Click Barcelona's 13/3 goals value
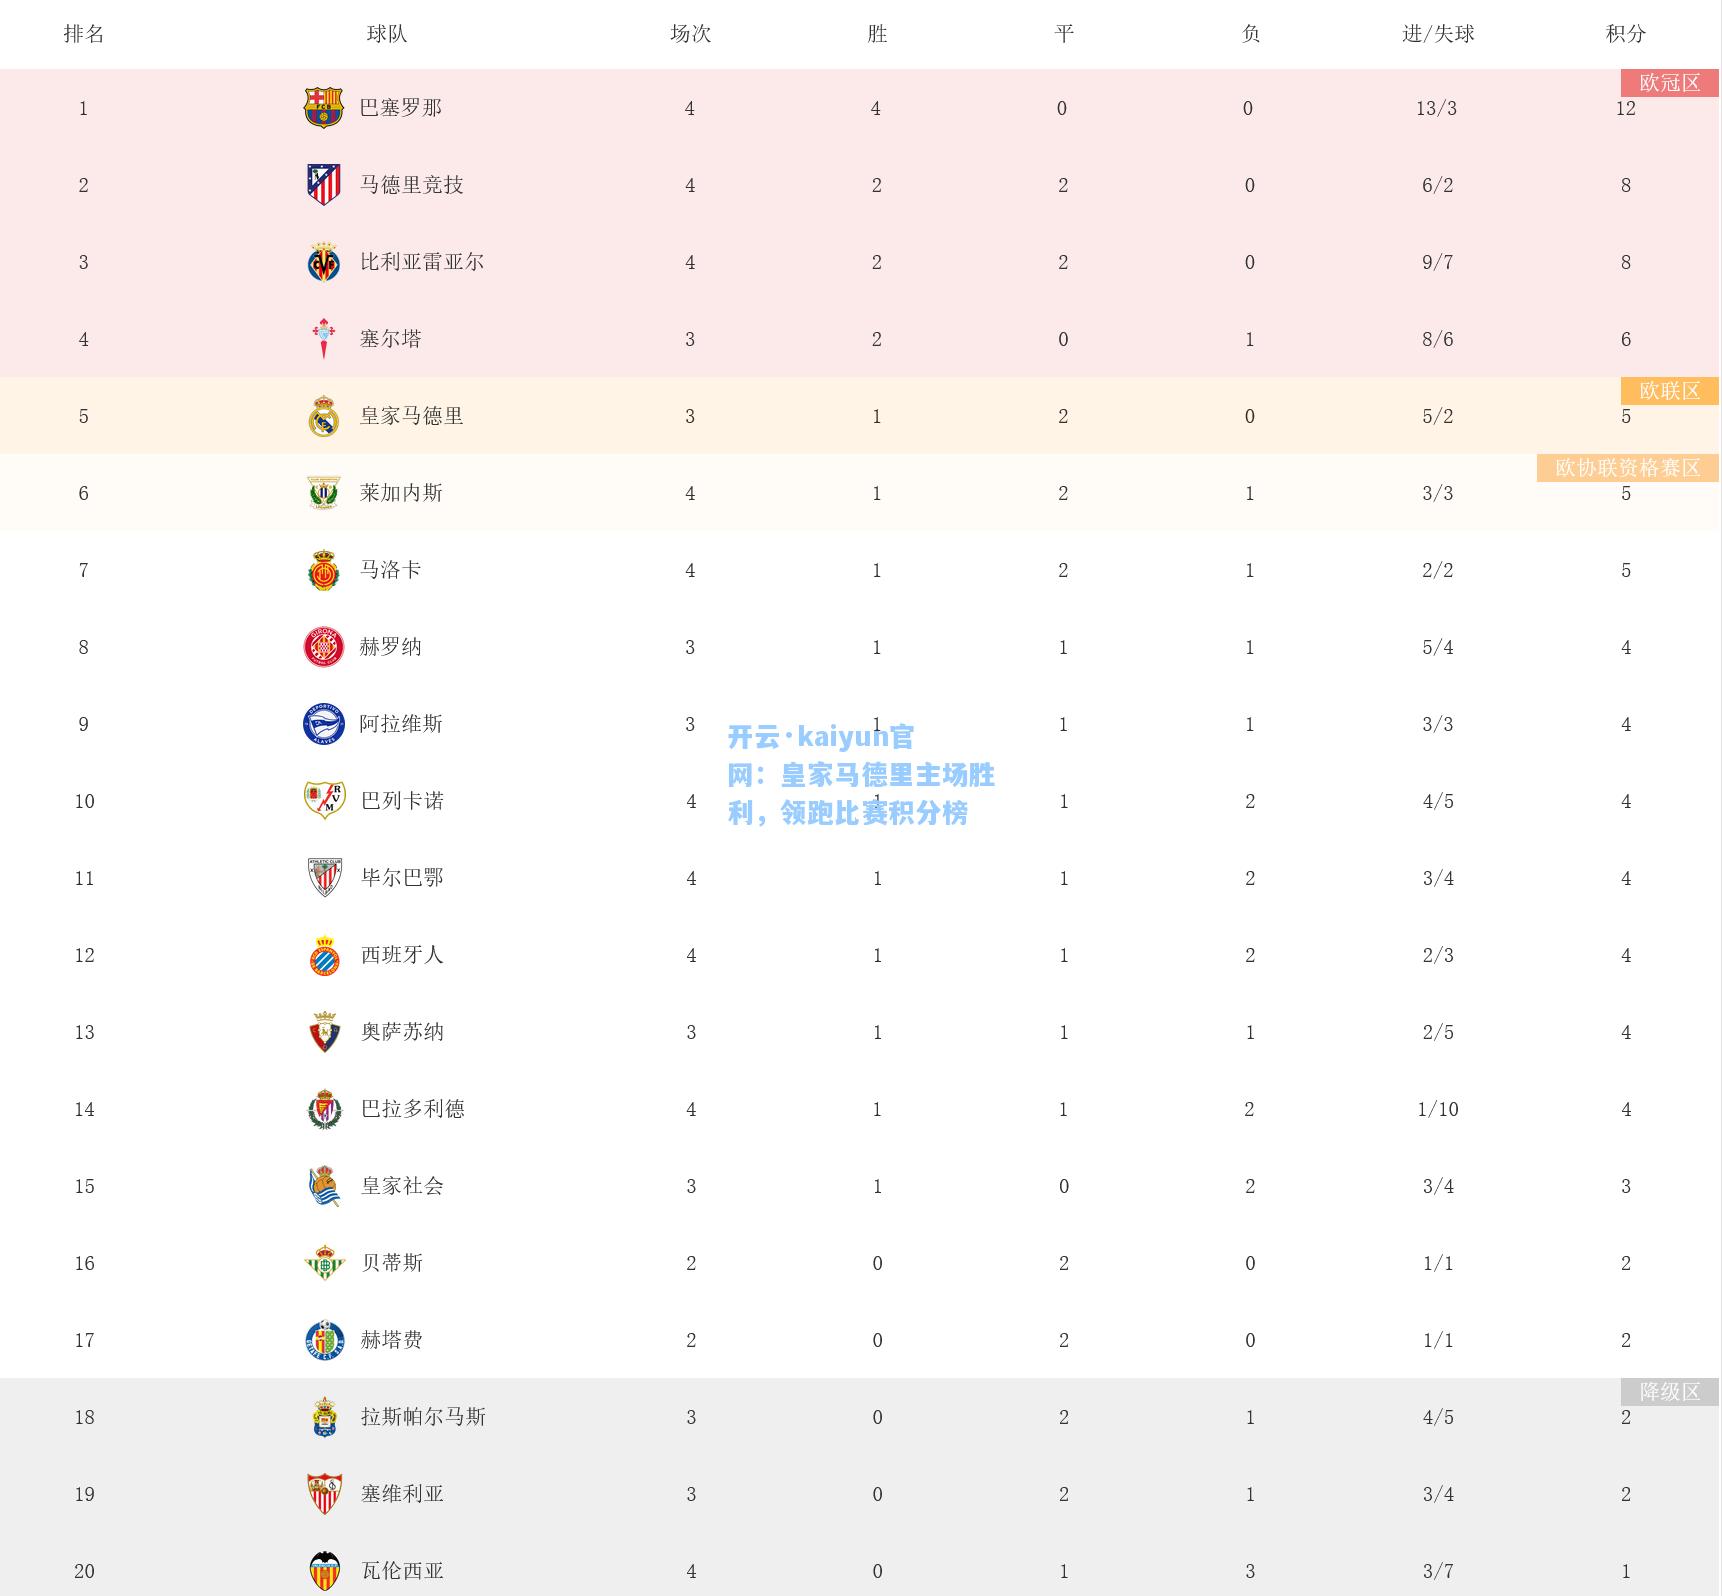The image size is (1722, 1596). 1436,109
